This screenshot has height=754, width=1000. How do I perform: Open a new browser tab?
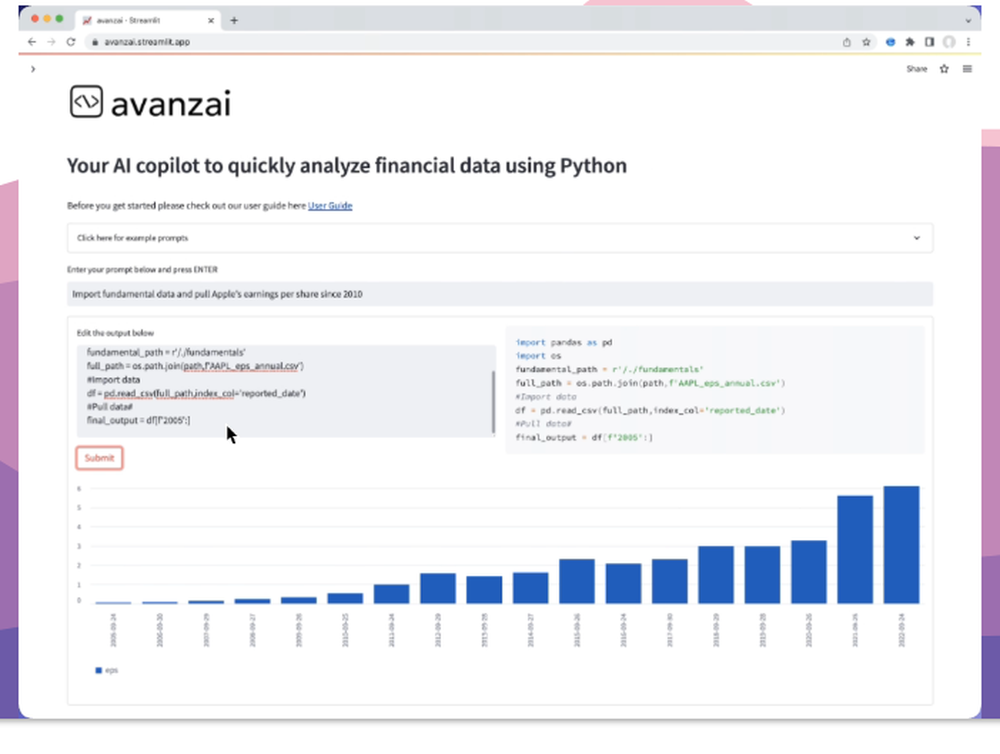234,20
